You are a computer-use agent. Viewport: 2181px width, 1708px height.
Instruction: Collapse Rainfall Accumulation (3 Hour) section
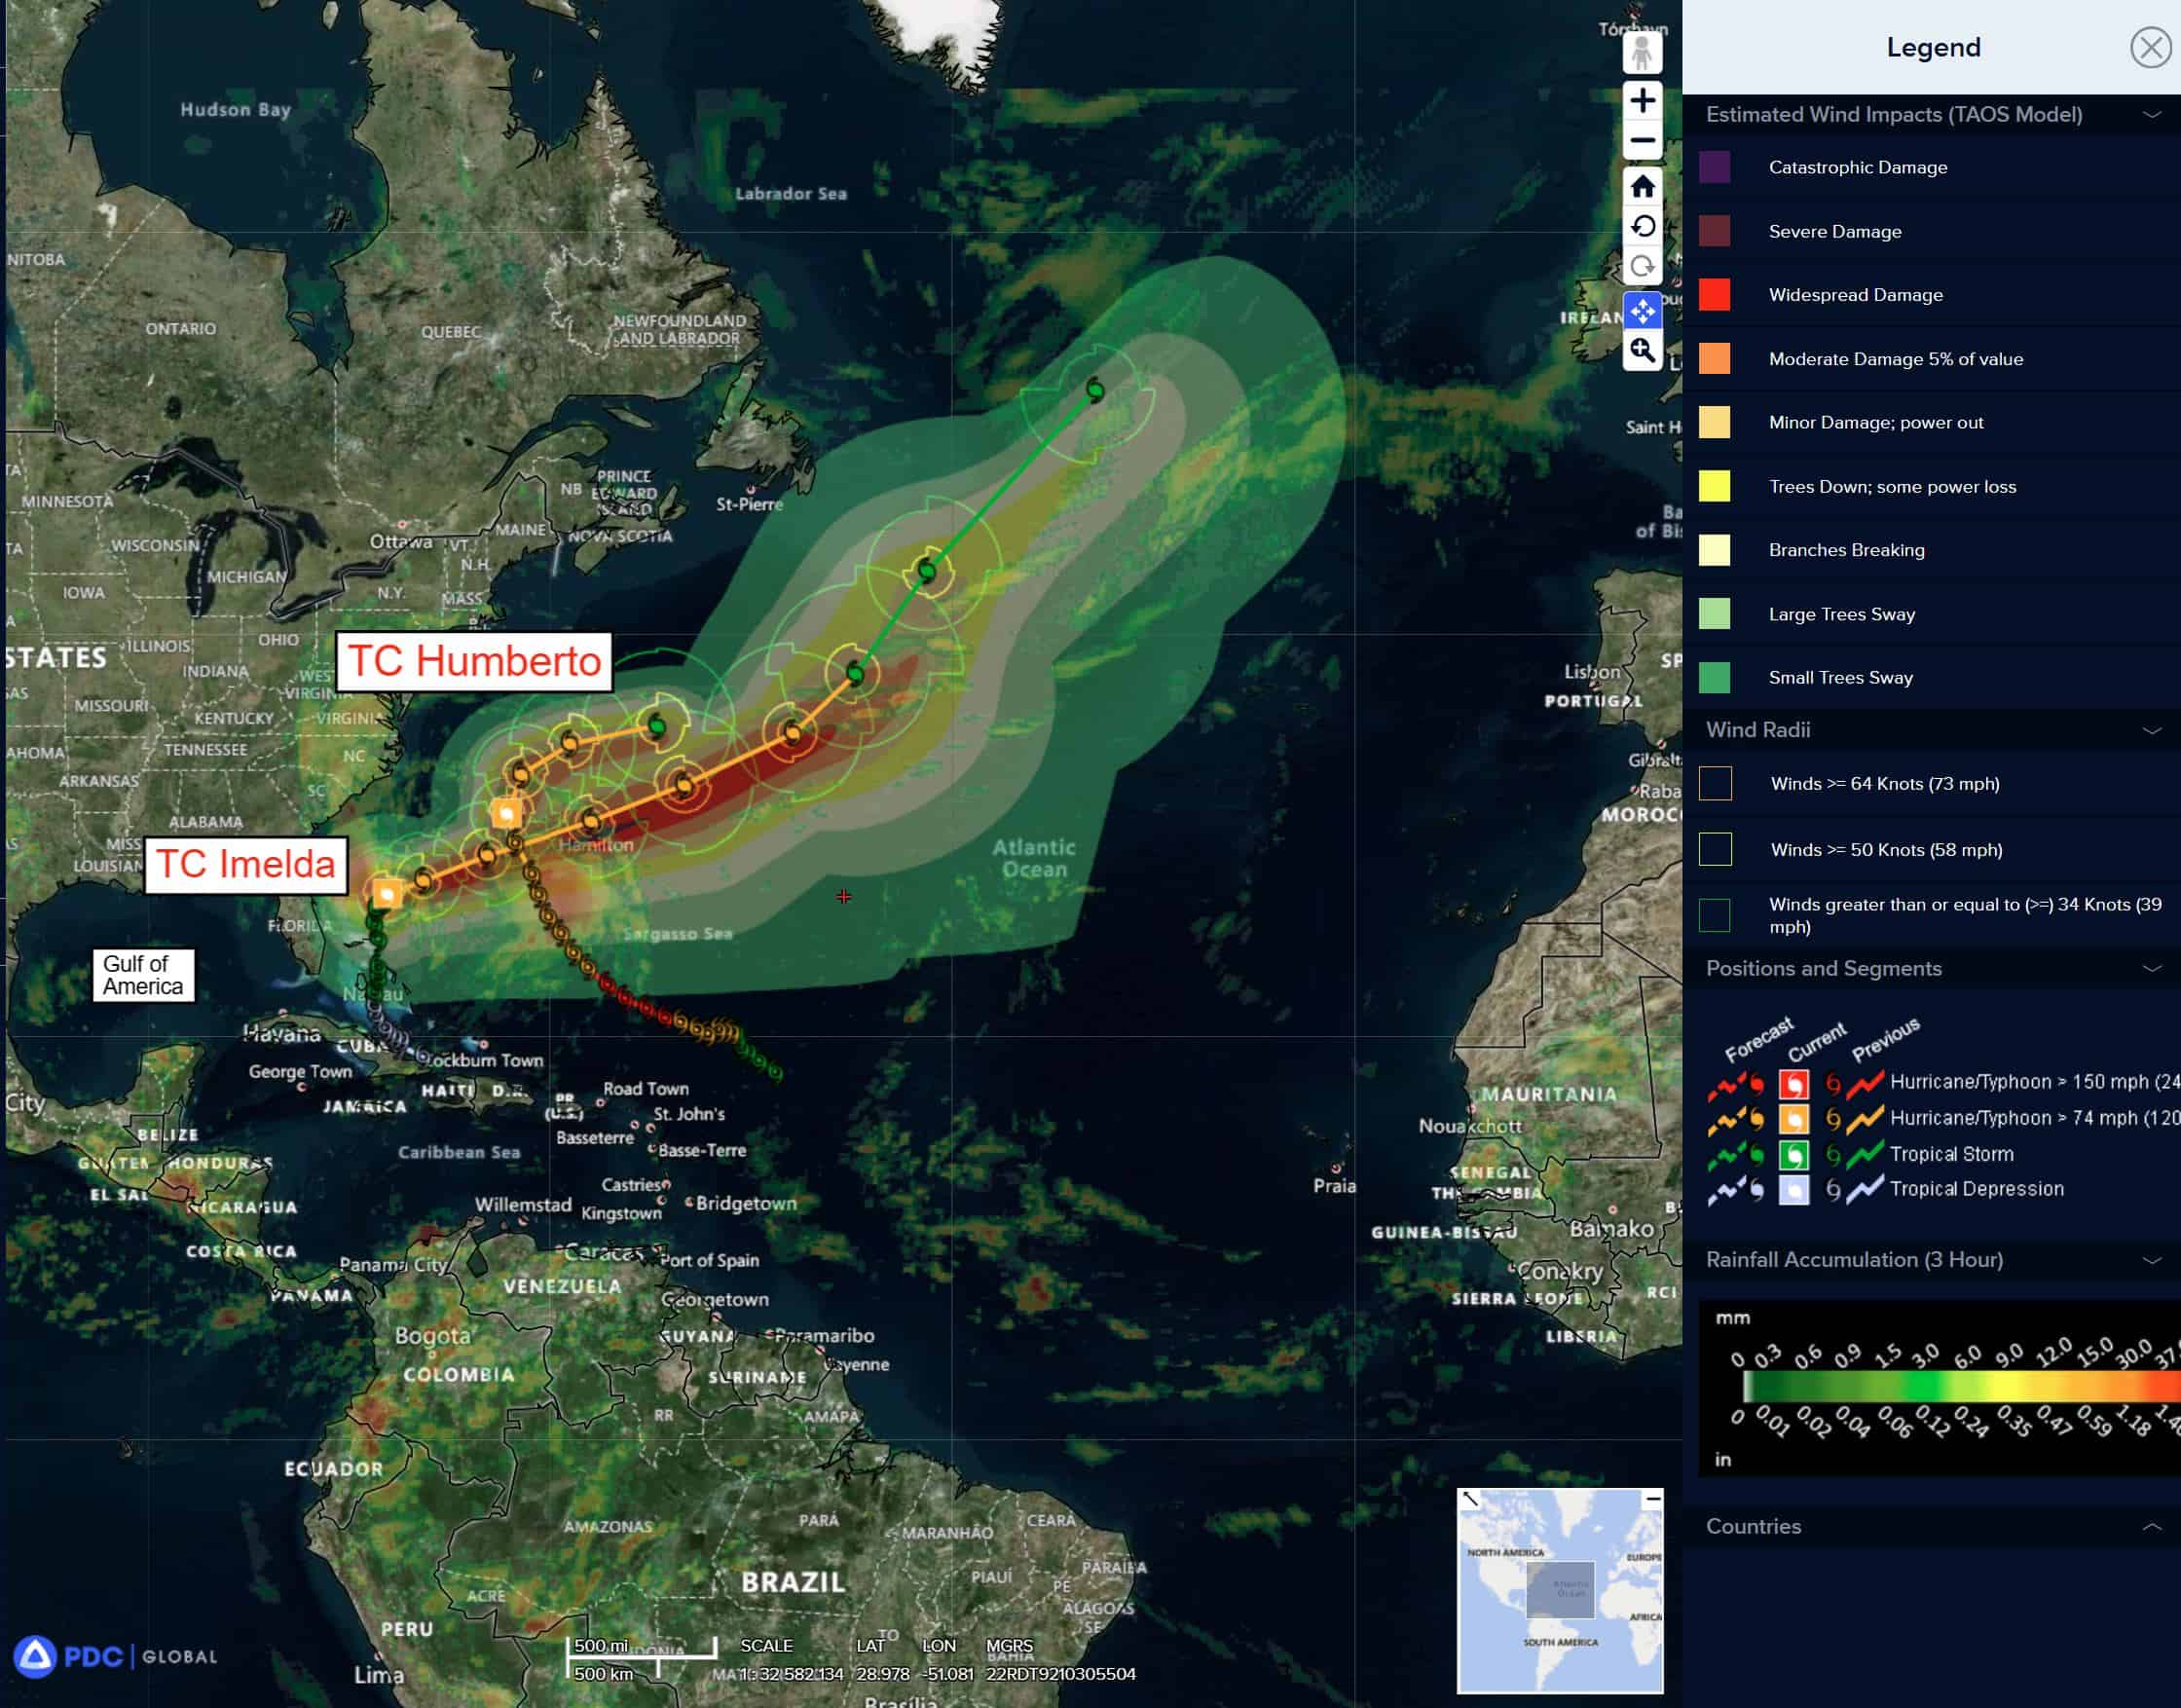click(x=2151, y=1260)
